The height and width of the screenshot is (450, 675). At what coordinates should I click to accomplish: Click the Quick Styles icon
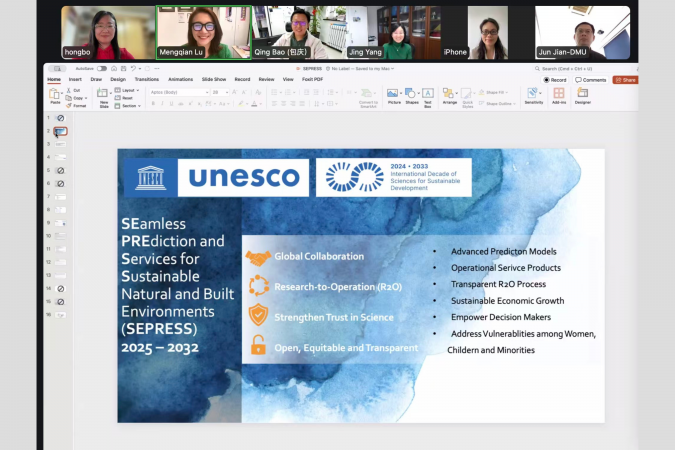(466, 93)
